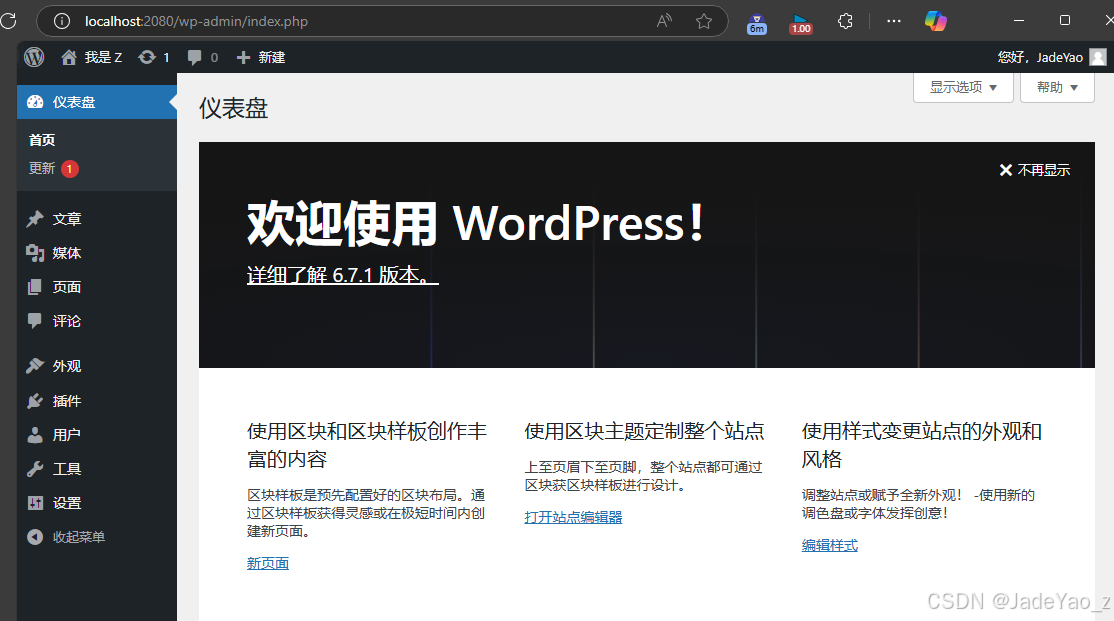This screenshot has width=1114, height=621.
Task: Click the pushpin icon beside 文章
Action: tap(35, 219)
